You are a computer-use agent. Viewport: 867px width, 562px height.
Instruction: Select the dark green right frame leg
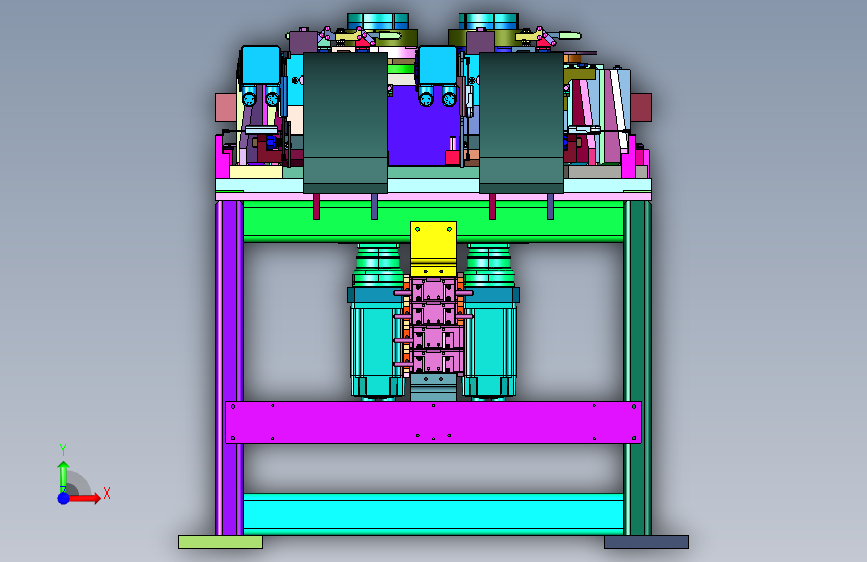click(x=638, y=367)
